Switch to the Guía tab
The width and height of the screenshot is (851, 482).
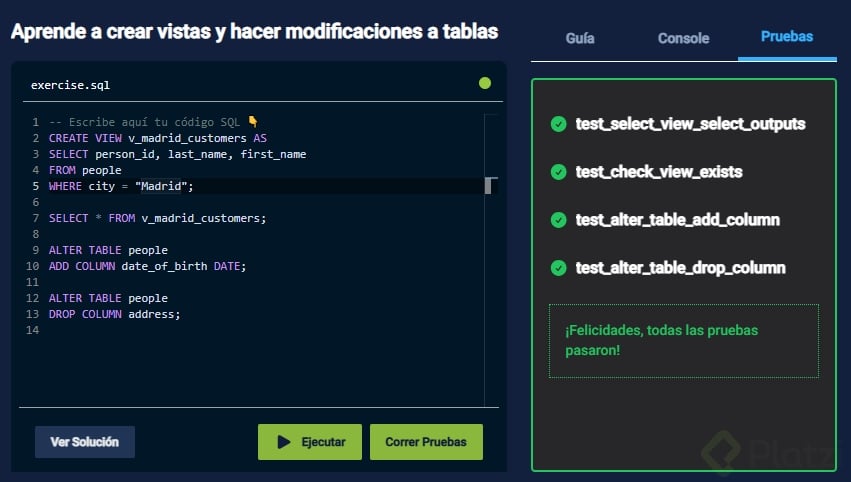pos(580,38)
